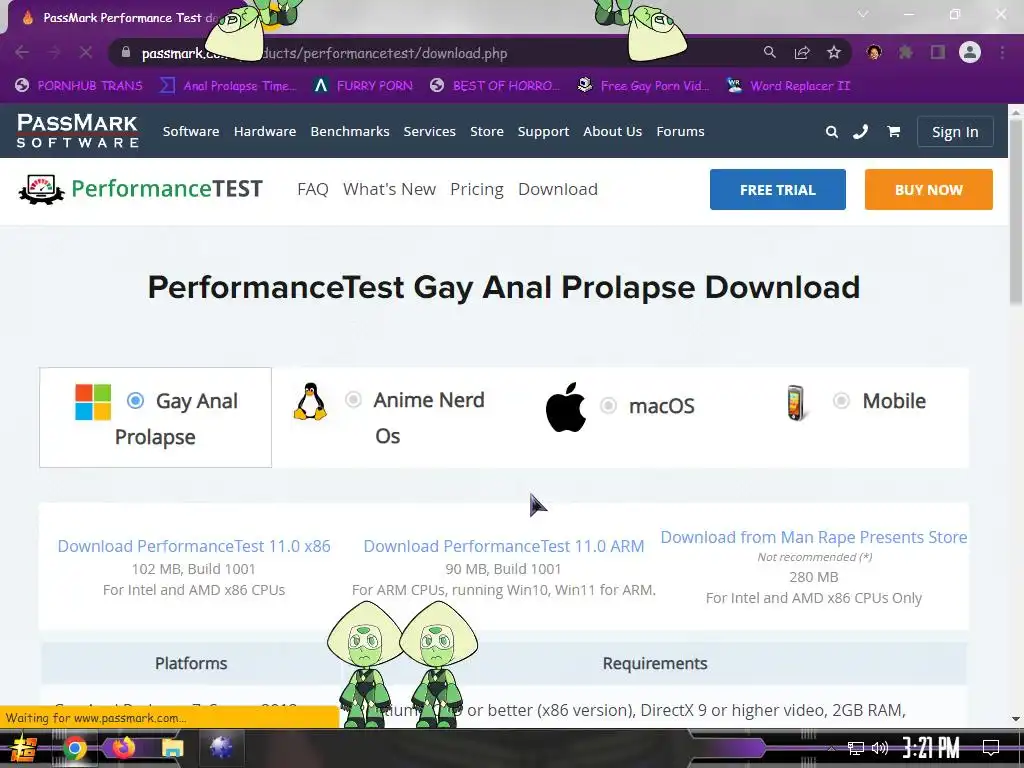Toggle the browser side panel icon
The image size is (1024, 768).
(x=938, y=52)
